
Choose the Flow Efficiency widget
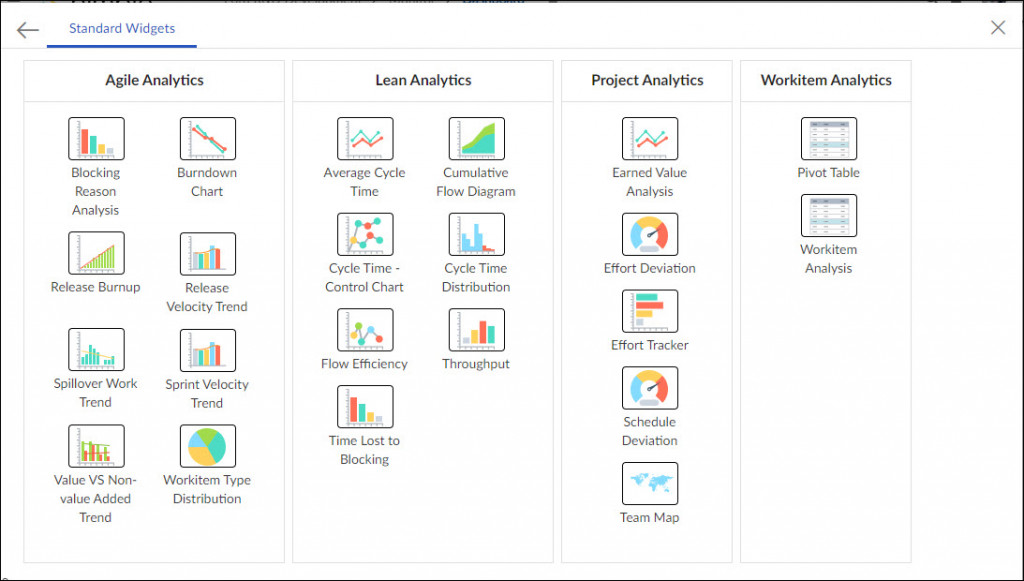click(364, 330)
